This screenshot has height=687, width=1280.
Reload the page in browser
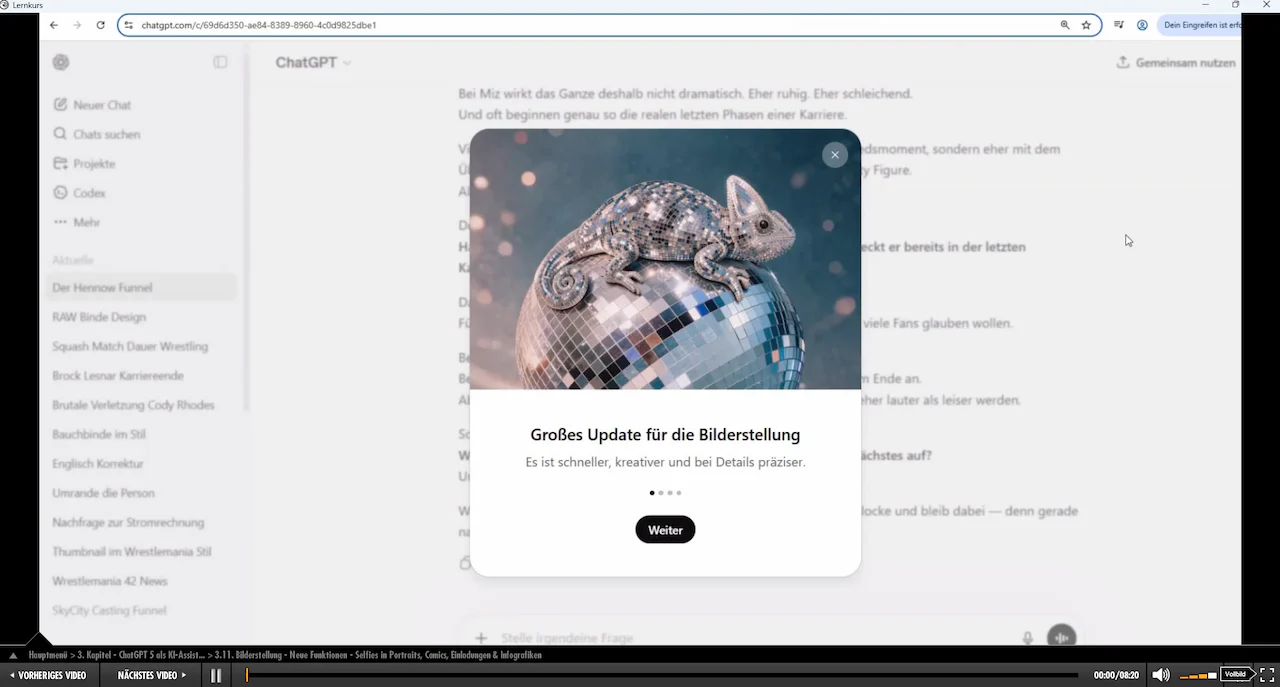point(100,25)
